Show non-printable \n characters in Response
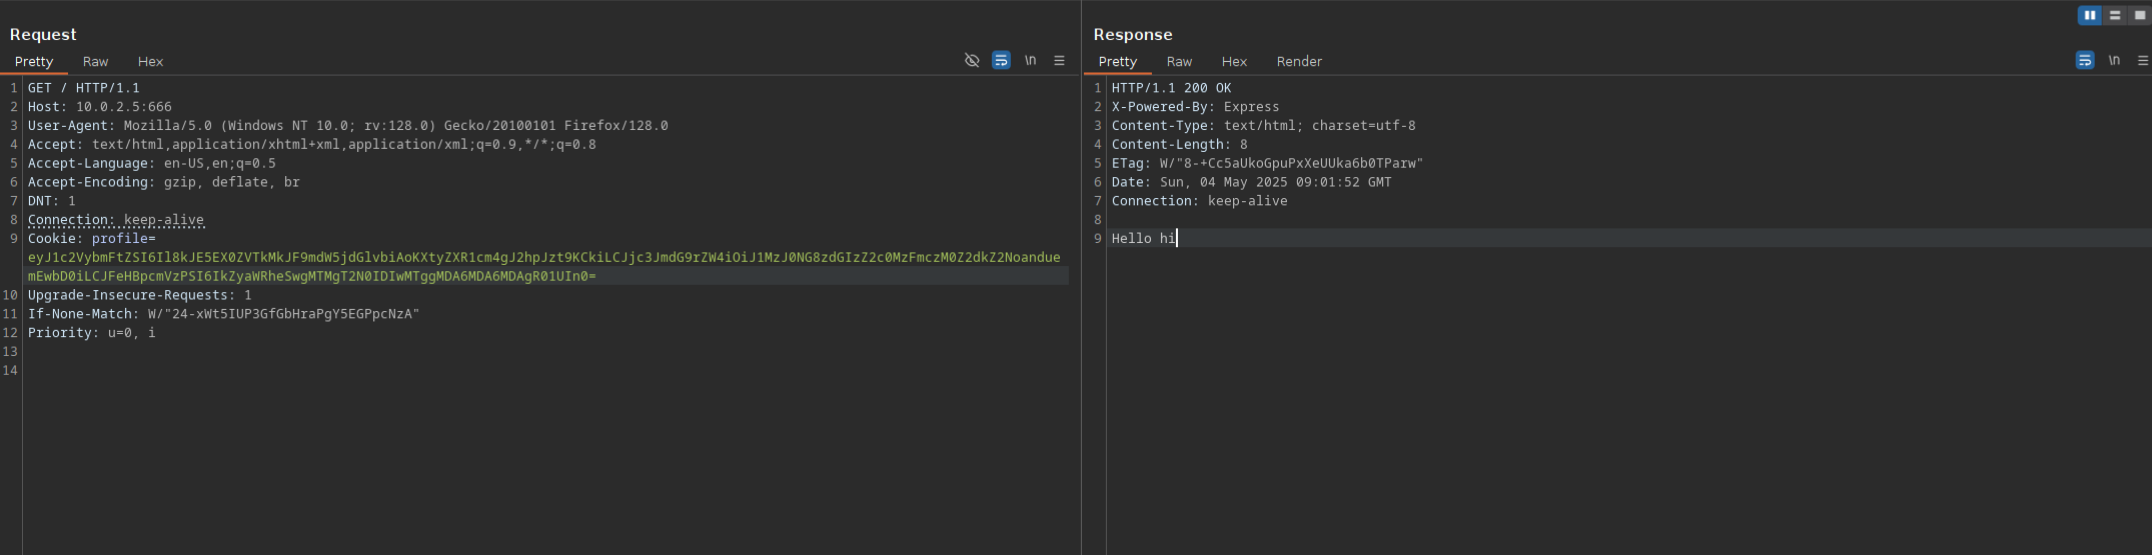 point(2114,61)
